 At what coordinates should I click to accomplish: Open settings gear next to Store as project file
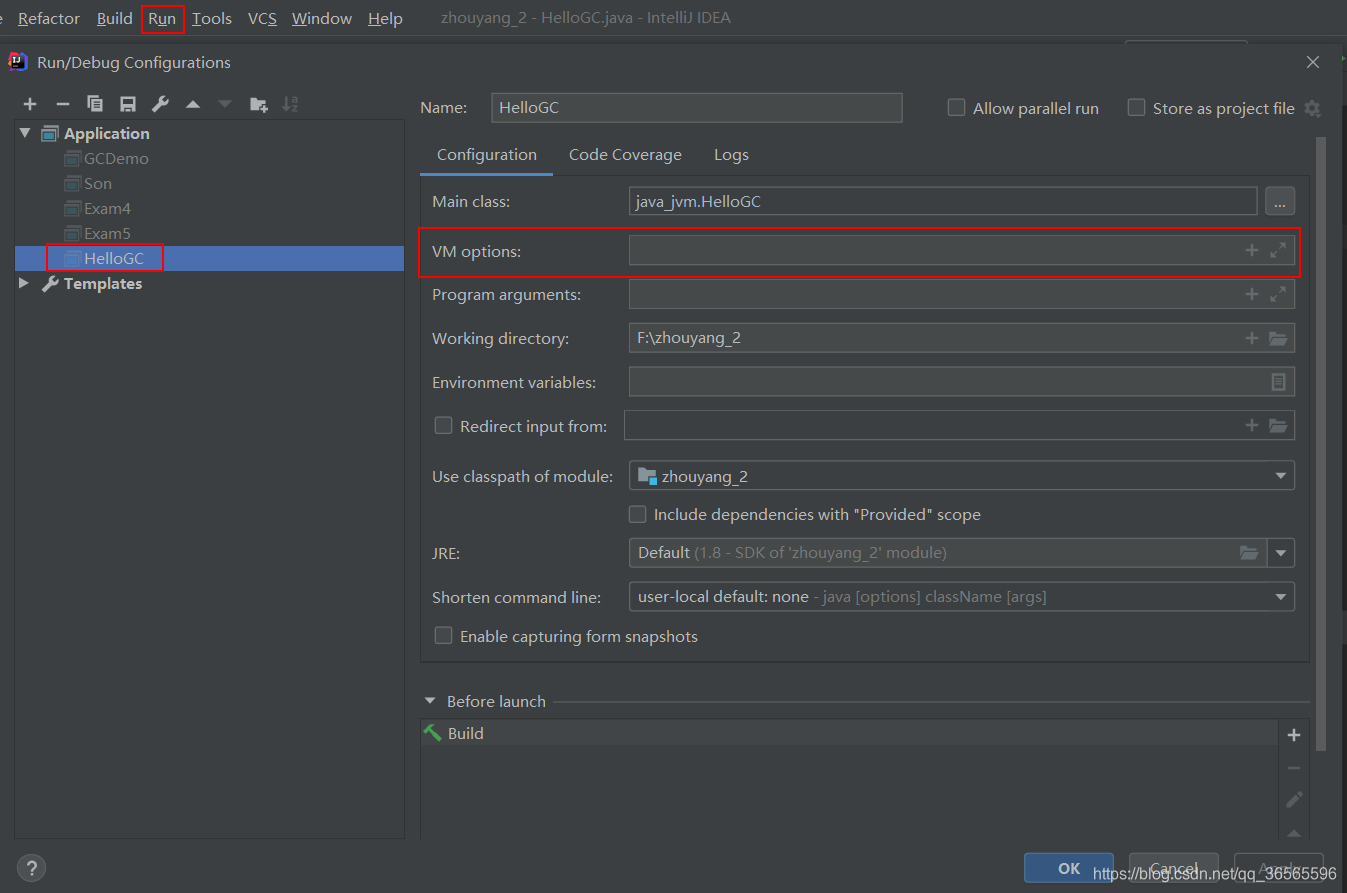tap(1312, 108)
